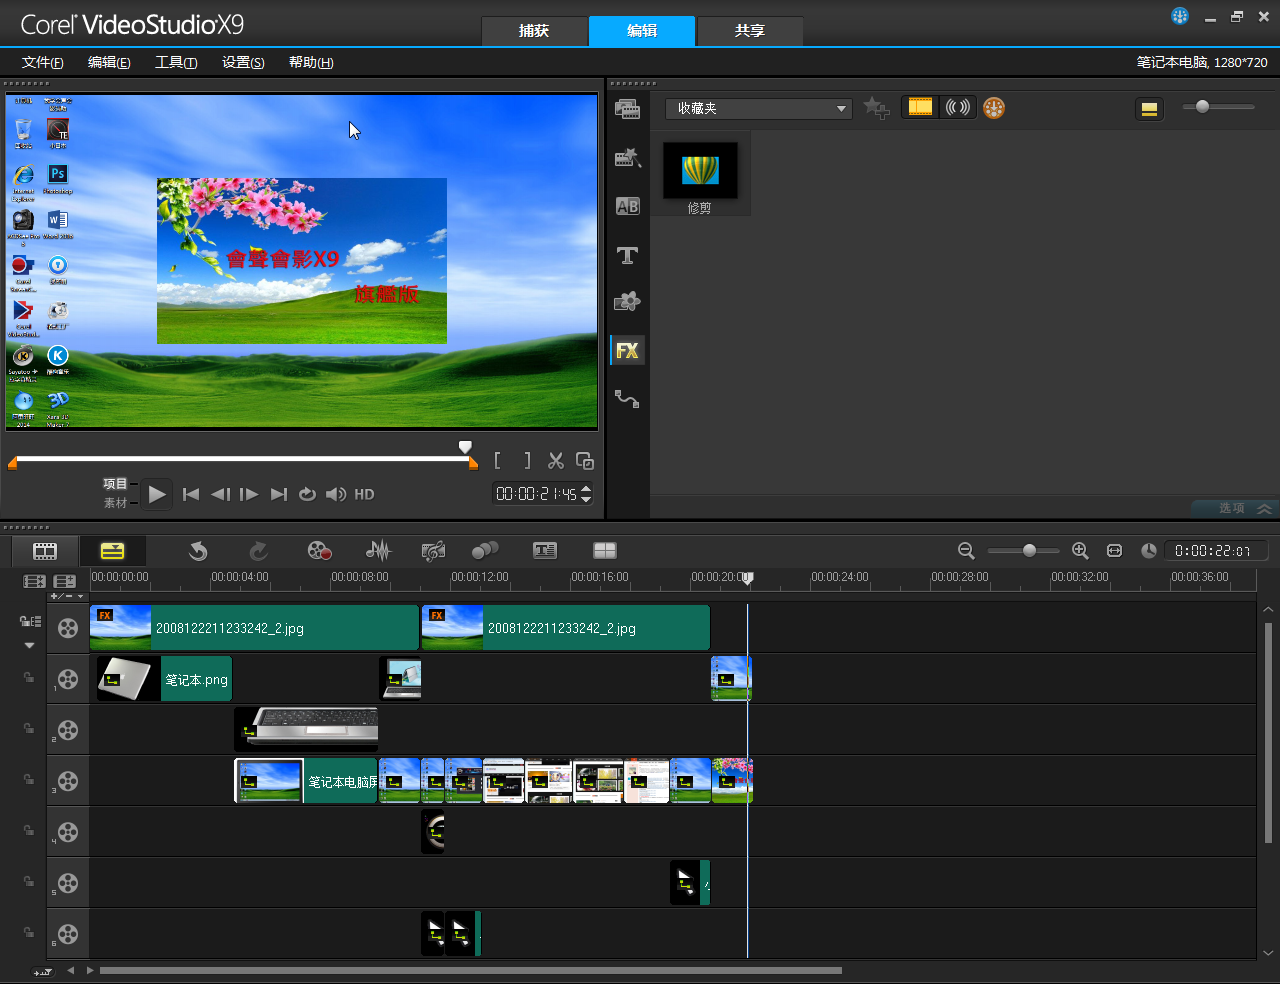The height and width of the screenshot is (984, 1280).
Task: Click the show all visible tracks icon
Action: [x=34, y=581]
